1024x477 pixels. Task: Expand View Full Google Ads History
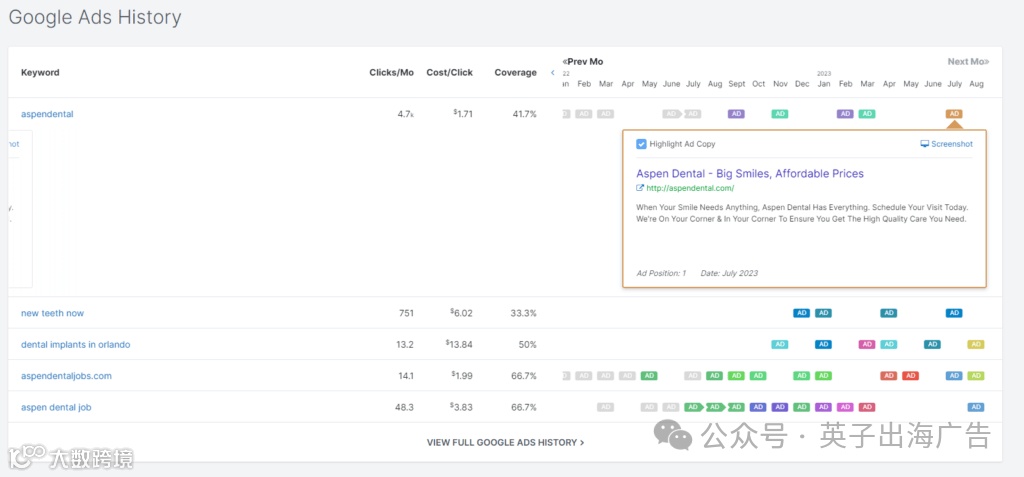[505, 442]
